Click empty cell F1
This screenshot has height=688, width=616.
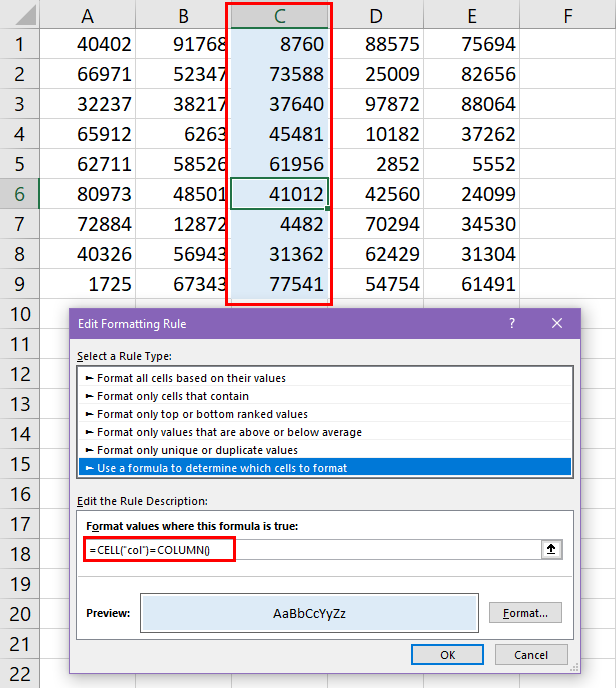568,44
